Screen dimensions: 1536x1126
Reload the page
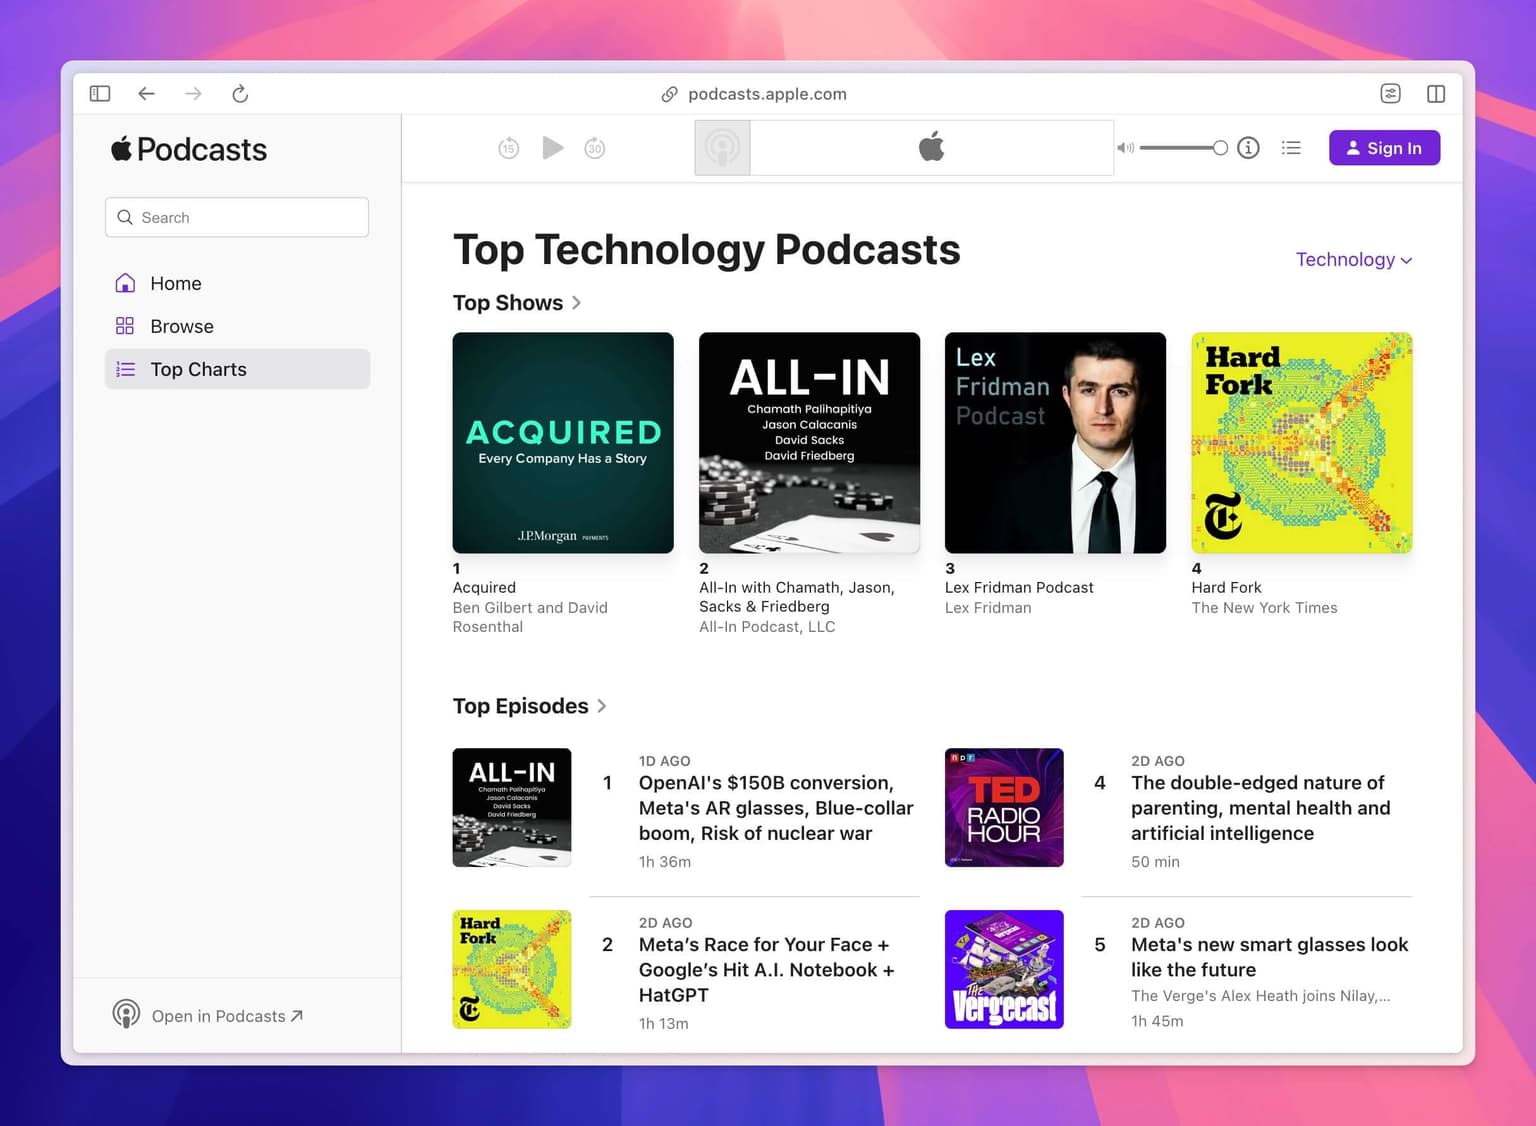click(x=240, y=93)
